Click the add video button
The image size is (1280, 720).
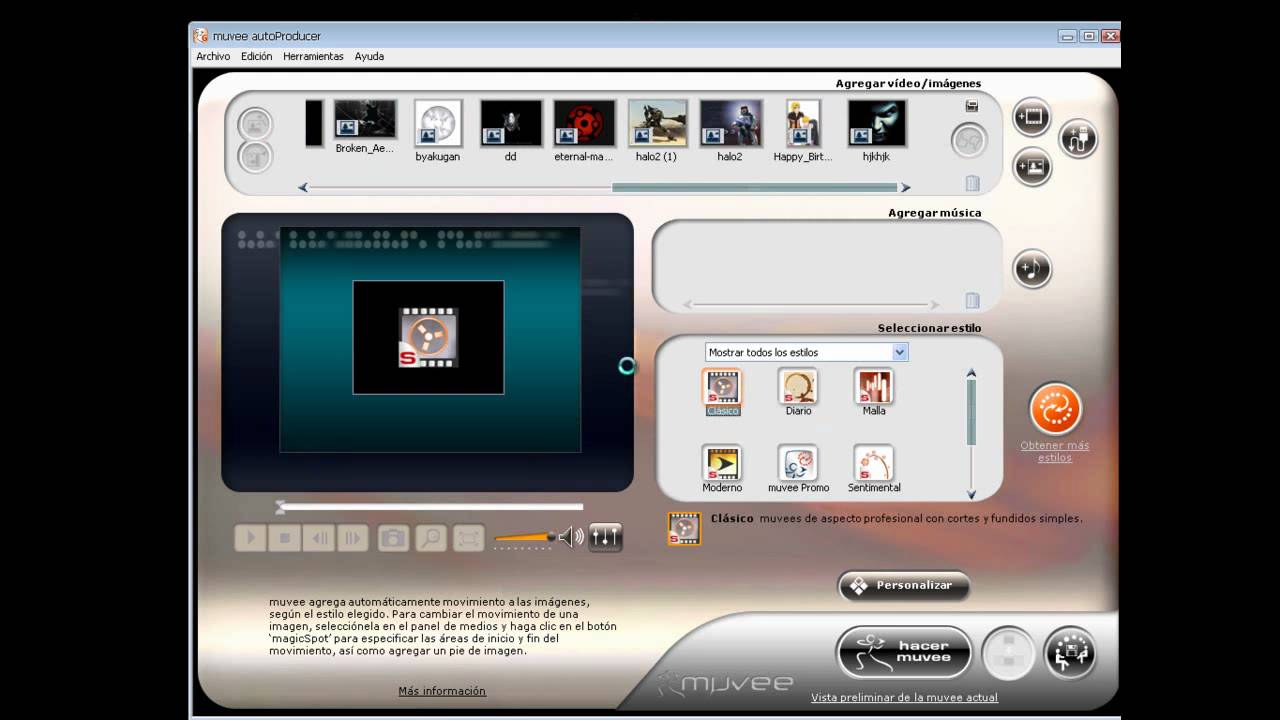coord(1032,117)
